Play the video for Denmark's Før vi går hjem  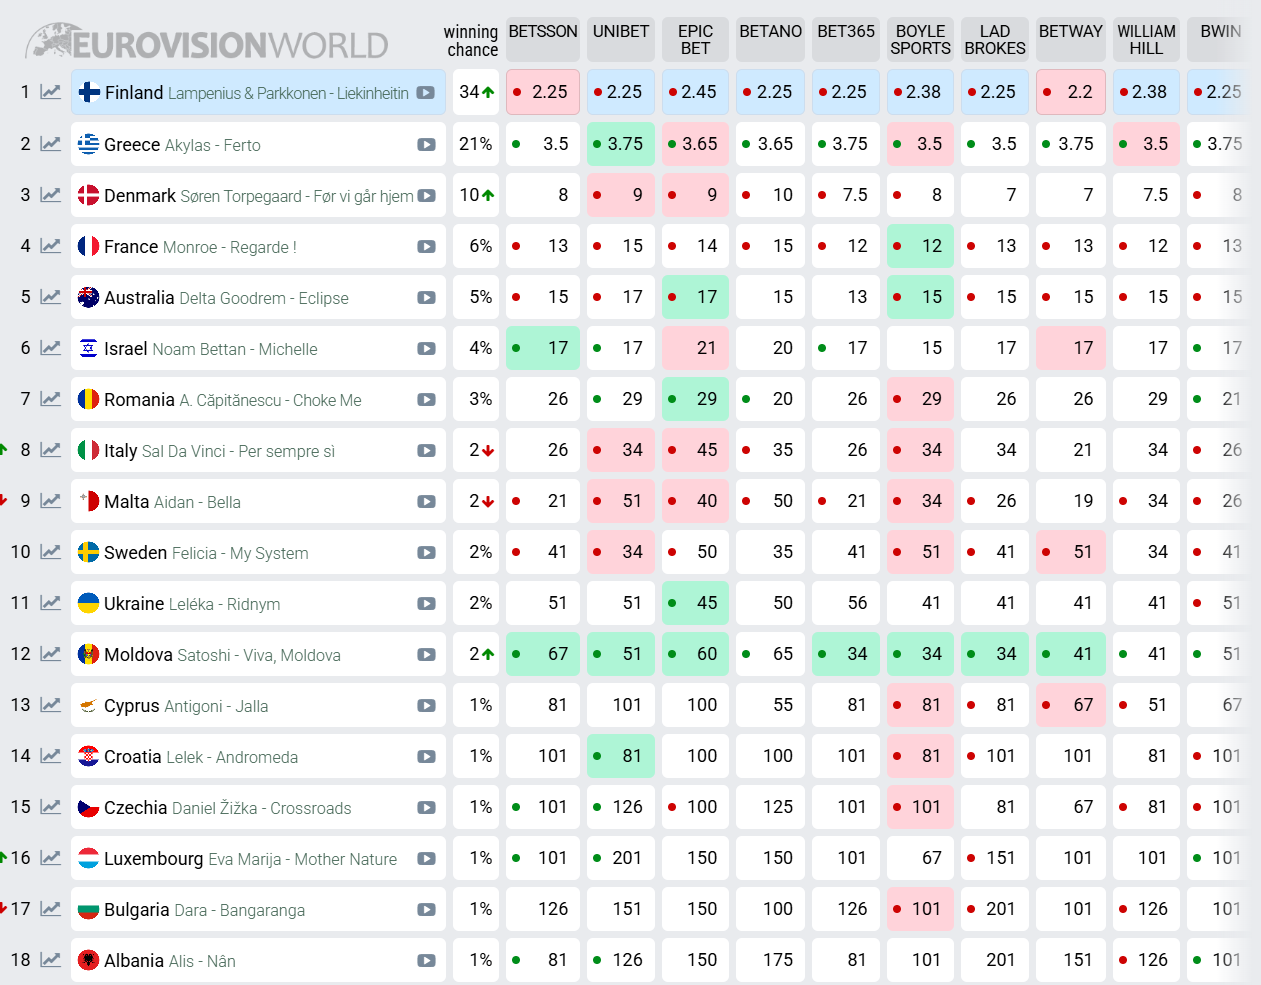click(x=426, y=196)
